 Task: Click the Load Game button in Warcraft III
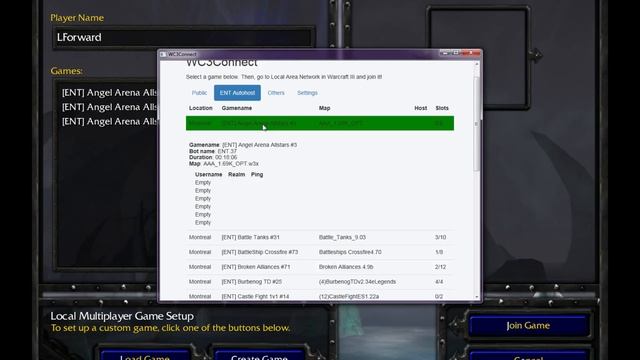[x=145, y=356]
